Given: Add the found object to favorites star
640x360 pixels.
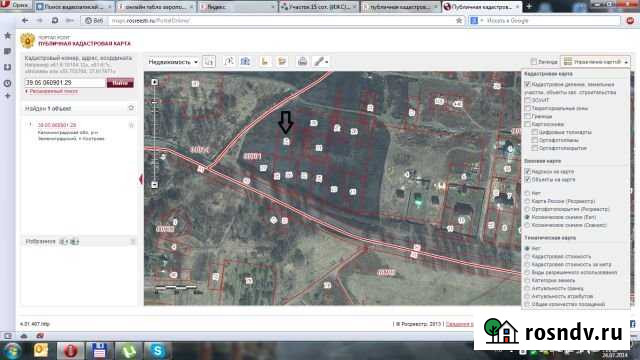Looking at the screenshot, I should [131, 108].
